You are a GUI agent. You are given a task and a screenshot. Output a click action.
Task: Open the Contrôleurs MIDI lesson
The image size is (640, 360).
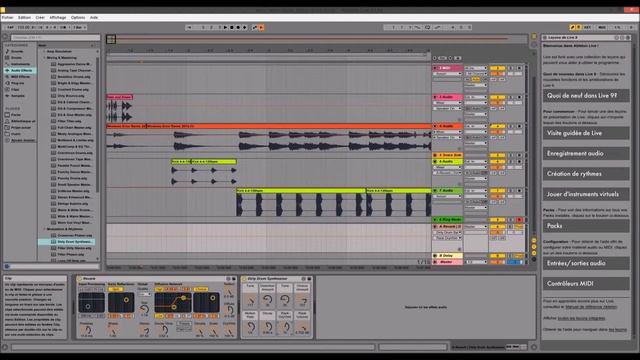[x=586, y=284]
